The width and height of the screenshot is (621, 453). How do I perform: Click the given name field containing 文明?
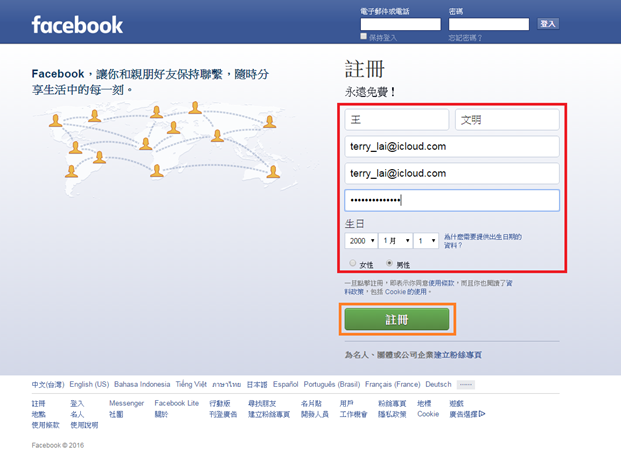507,120
